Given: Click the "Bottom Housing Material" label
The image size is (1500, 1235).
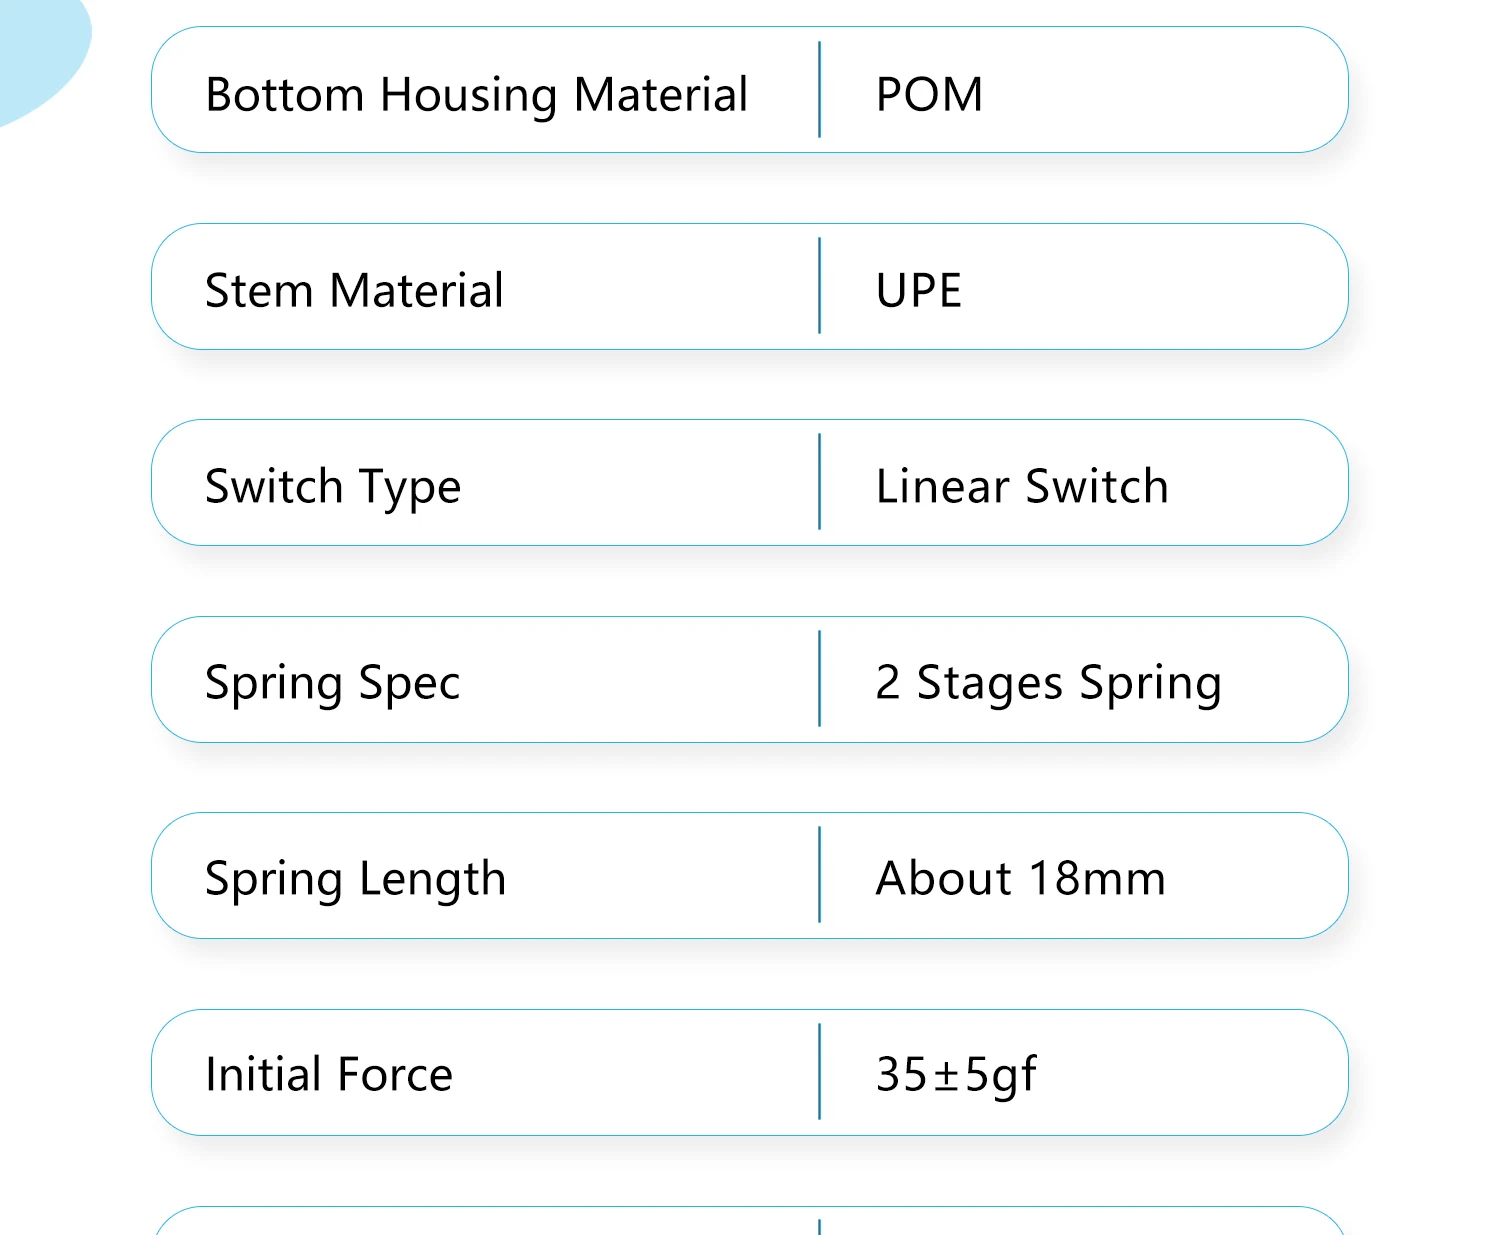Looking at the screenshot, I should pos(476,95).
